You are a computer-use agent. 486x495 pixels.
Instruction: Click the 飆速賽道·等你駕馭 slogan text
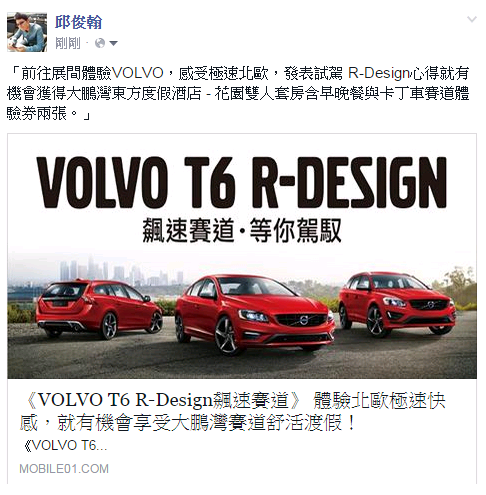pyautogui.click(x=242, y=230)
